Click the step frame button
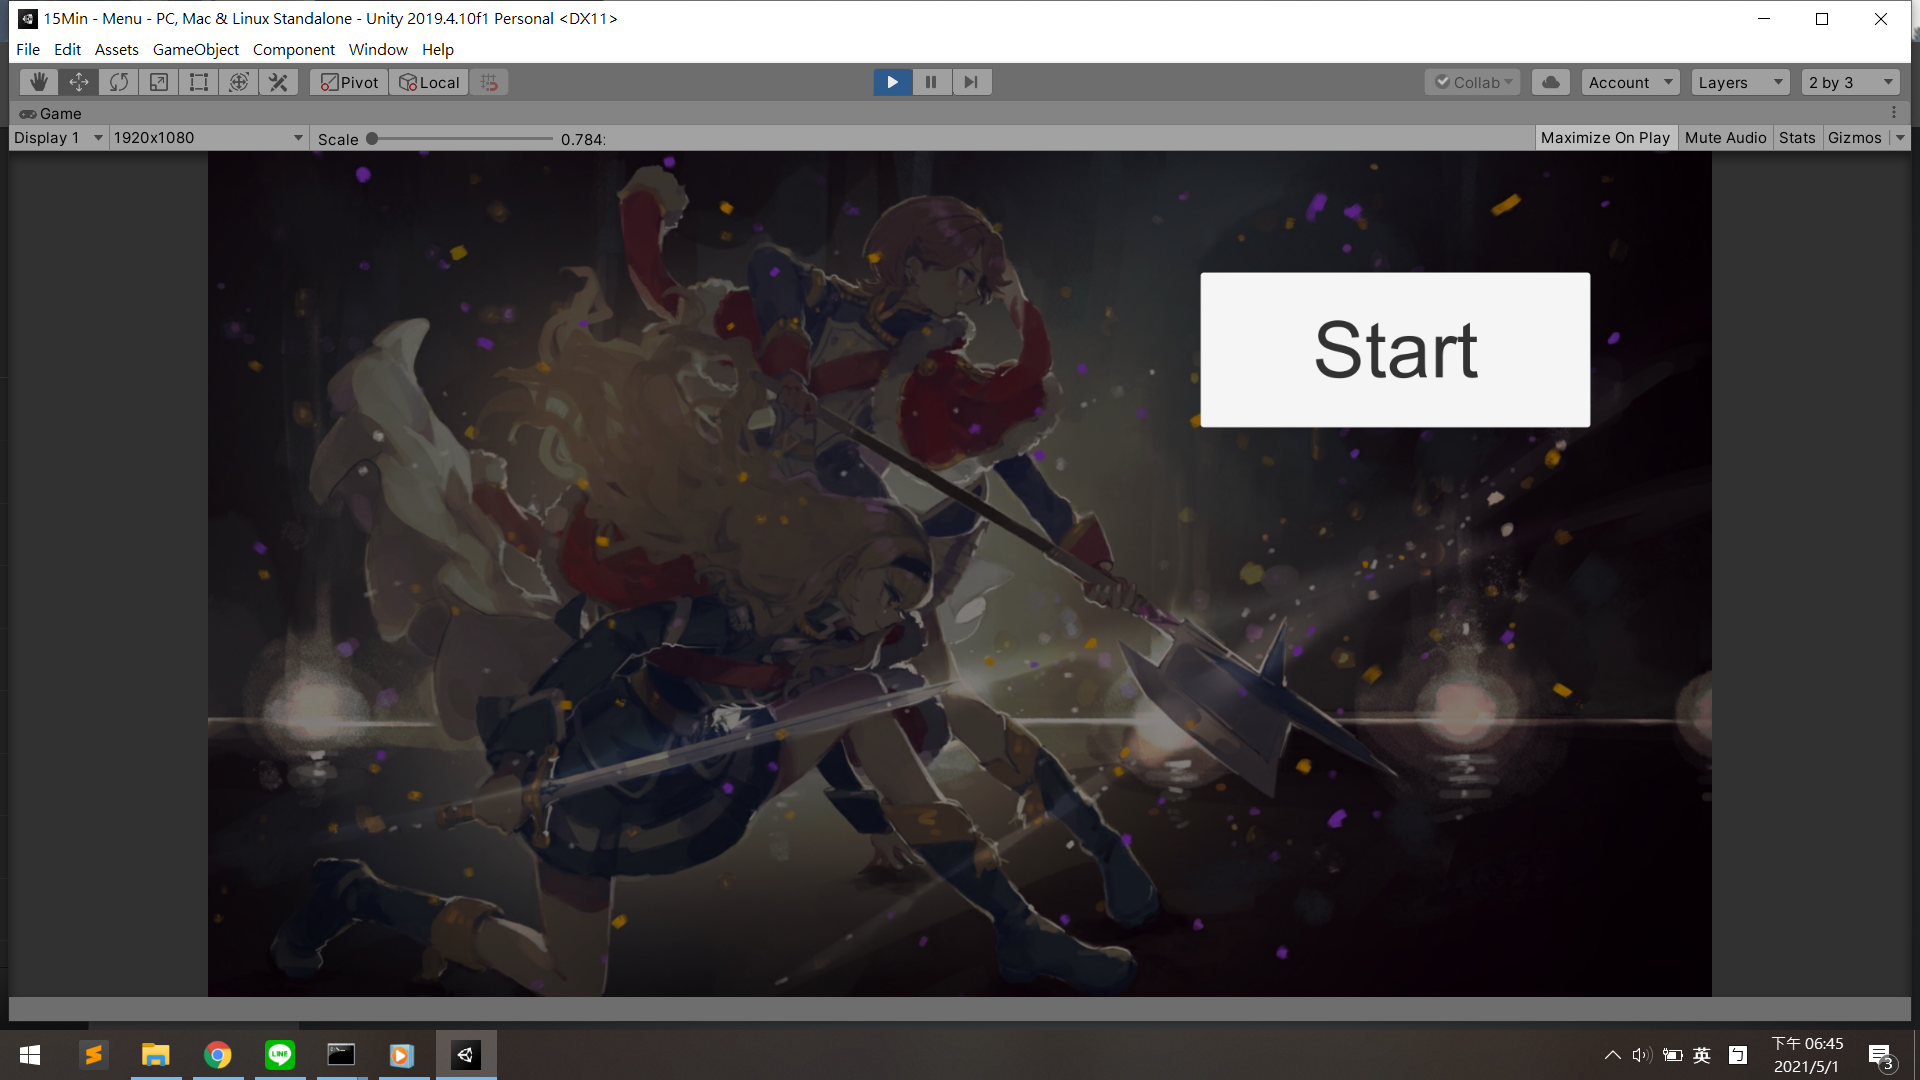1920x1080 pixels. (971, 82)
